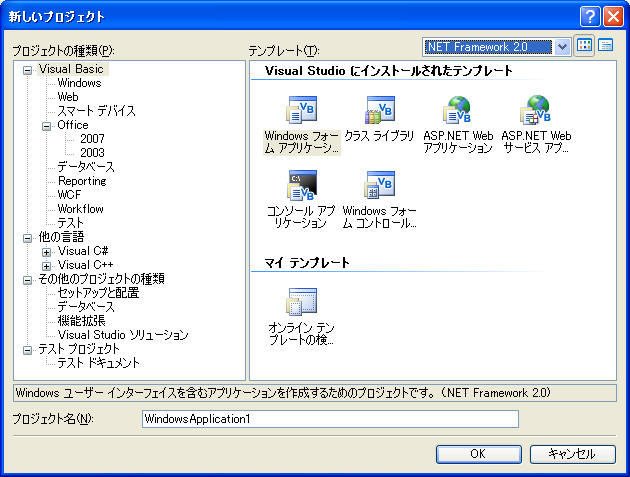
Task: Close the 新しいプロジェクト dialog
Action: pos(613,16)
